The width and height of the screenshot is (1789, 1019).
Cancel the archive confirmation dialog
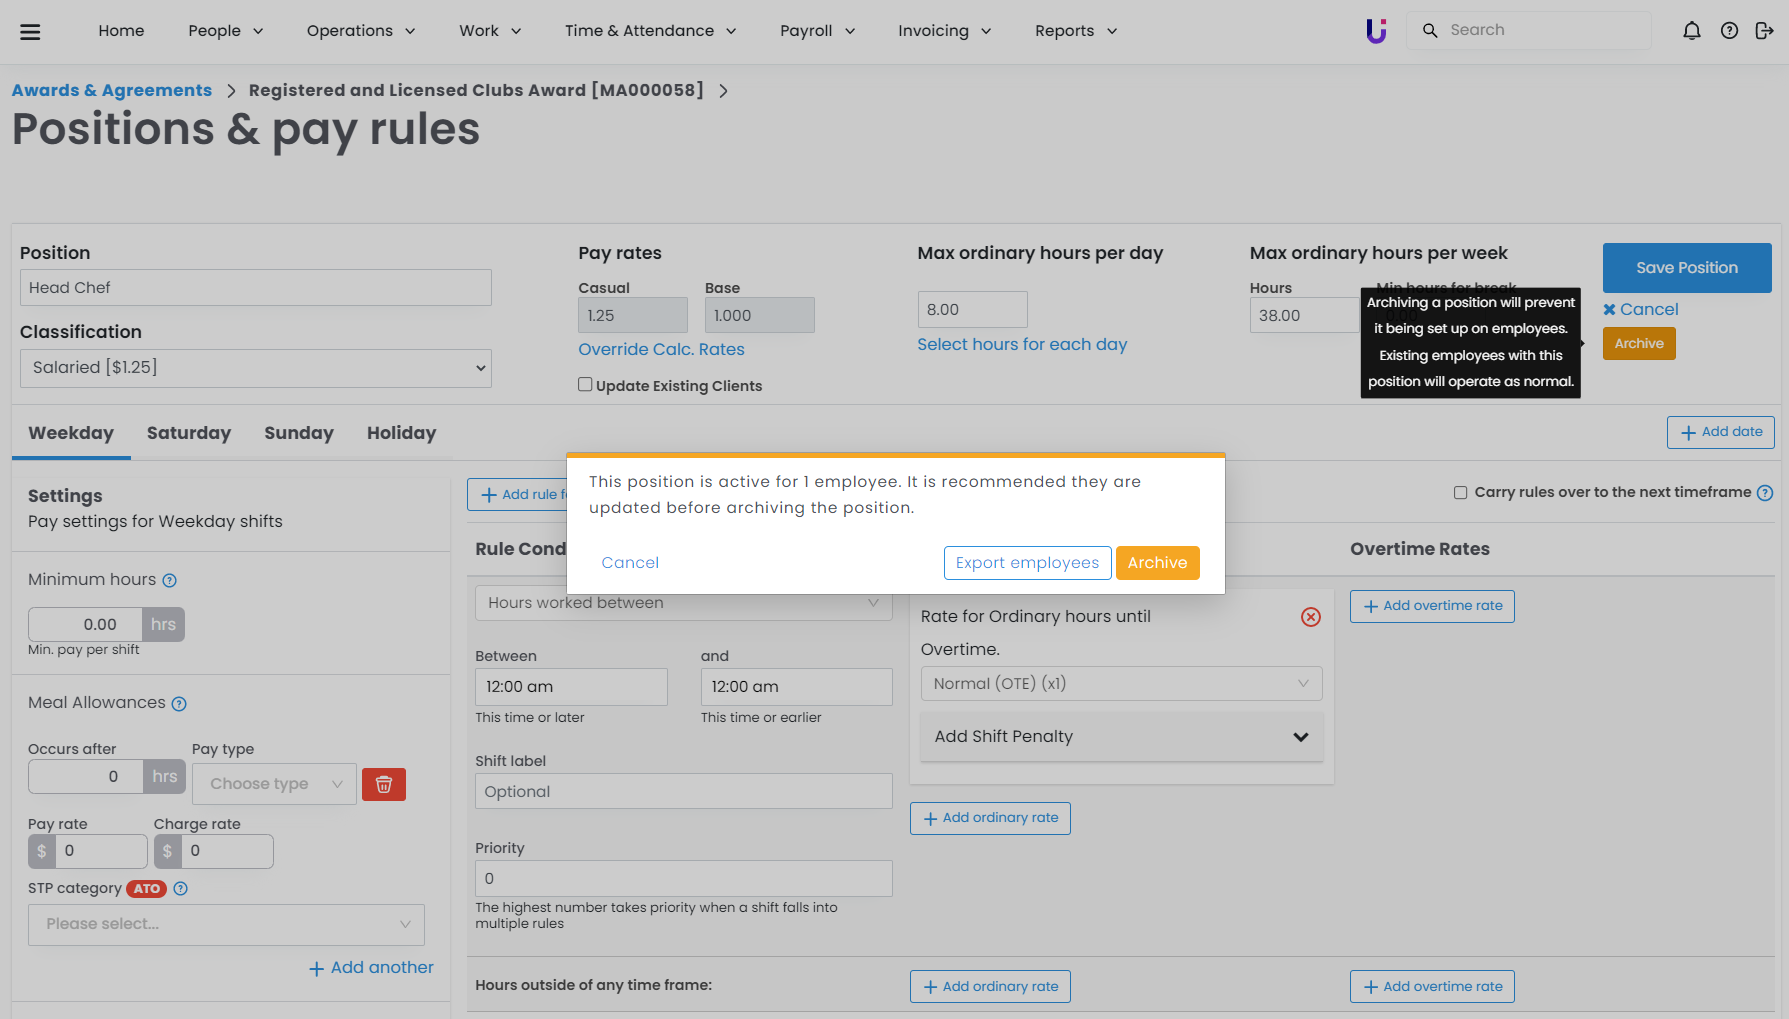[x=630, y=563]
